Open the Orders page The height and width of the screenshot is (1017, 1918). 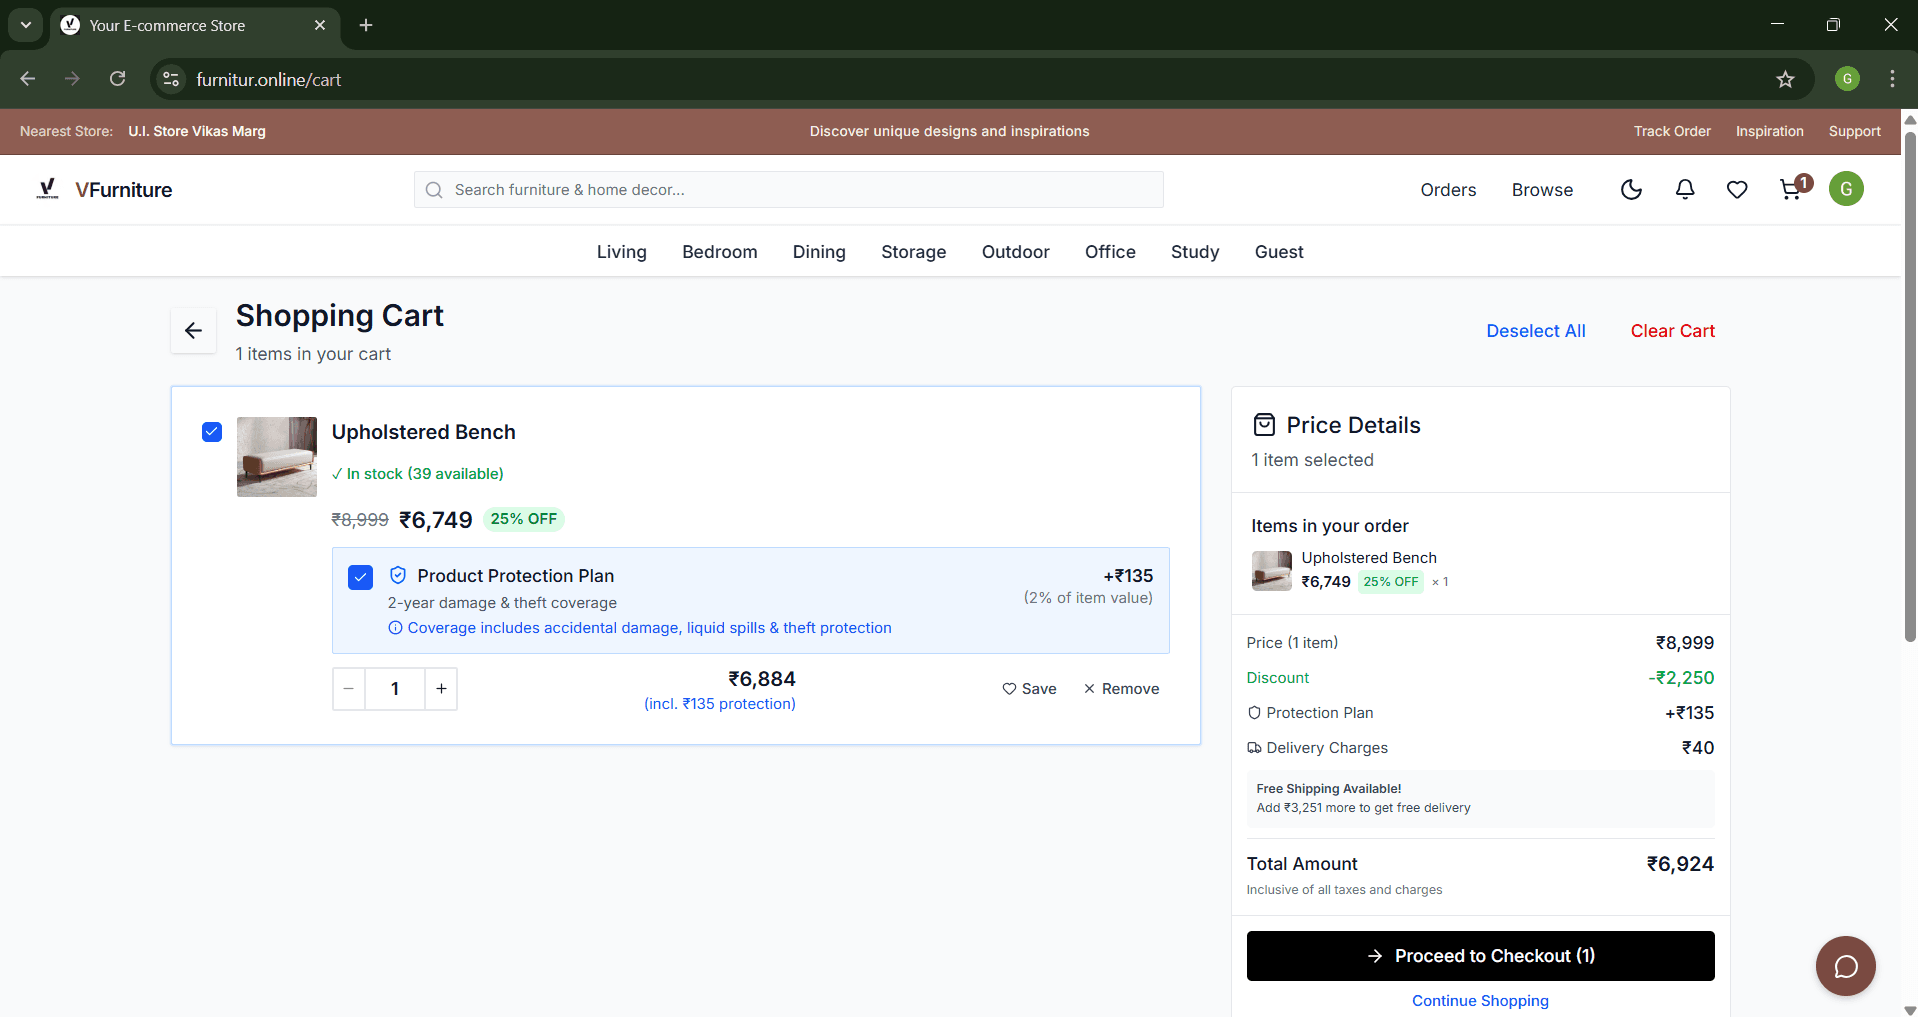(x=1447, y=189)
